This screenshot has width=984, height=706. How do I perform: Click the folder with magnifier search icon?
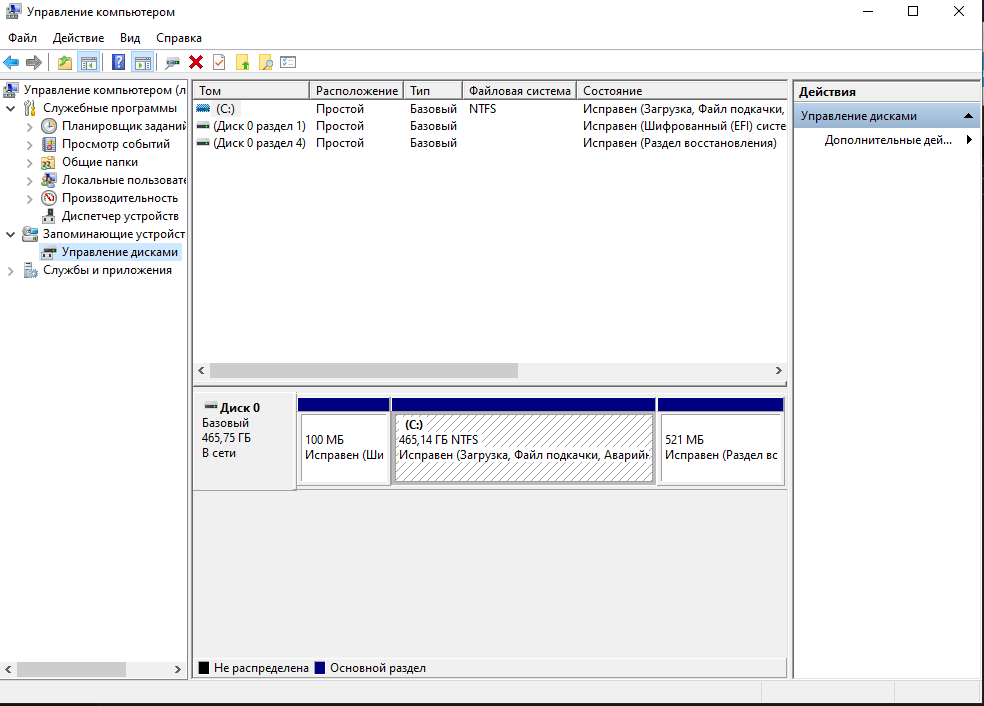(265, 62)
